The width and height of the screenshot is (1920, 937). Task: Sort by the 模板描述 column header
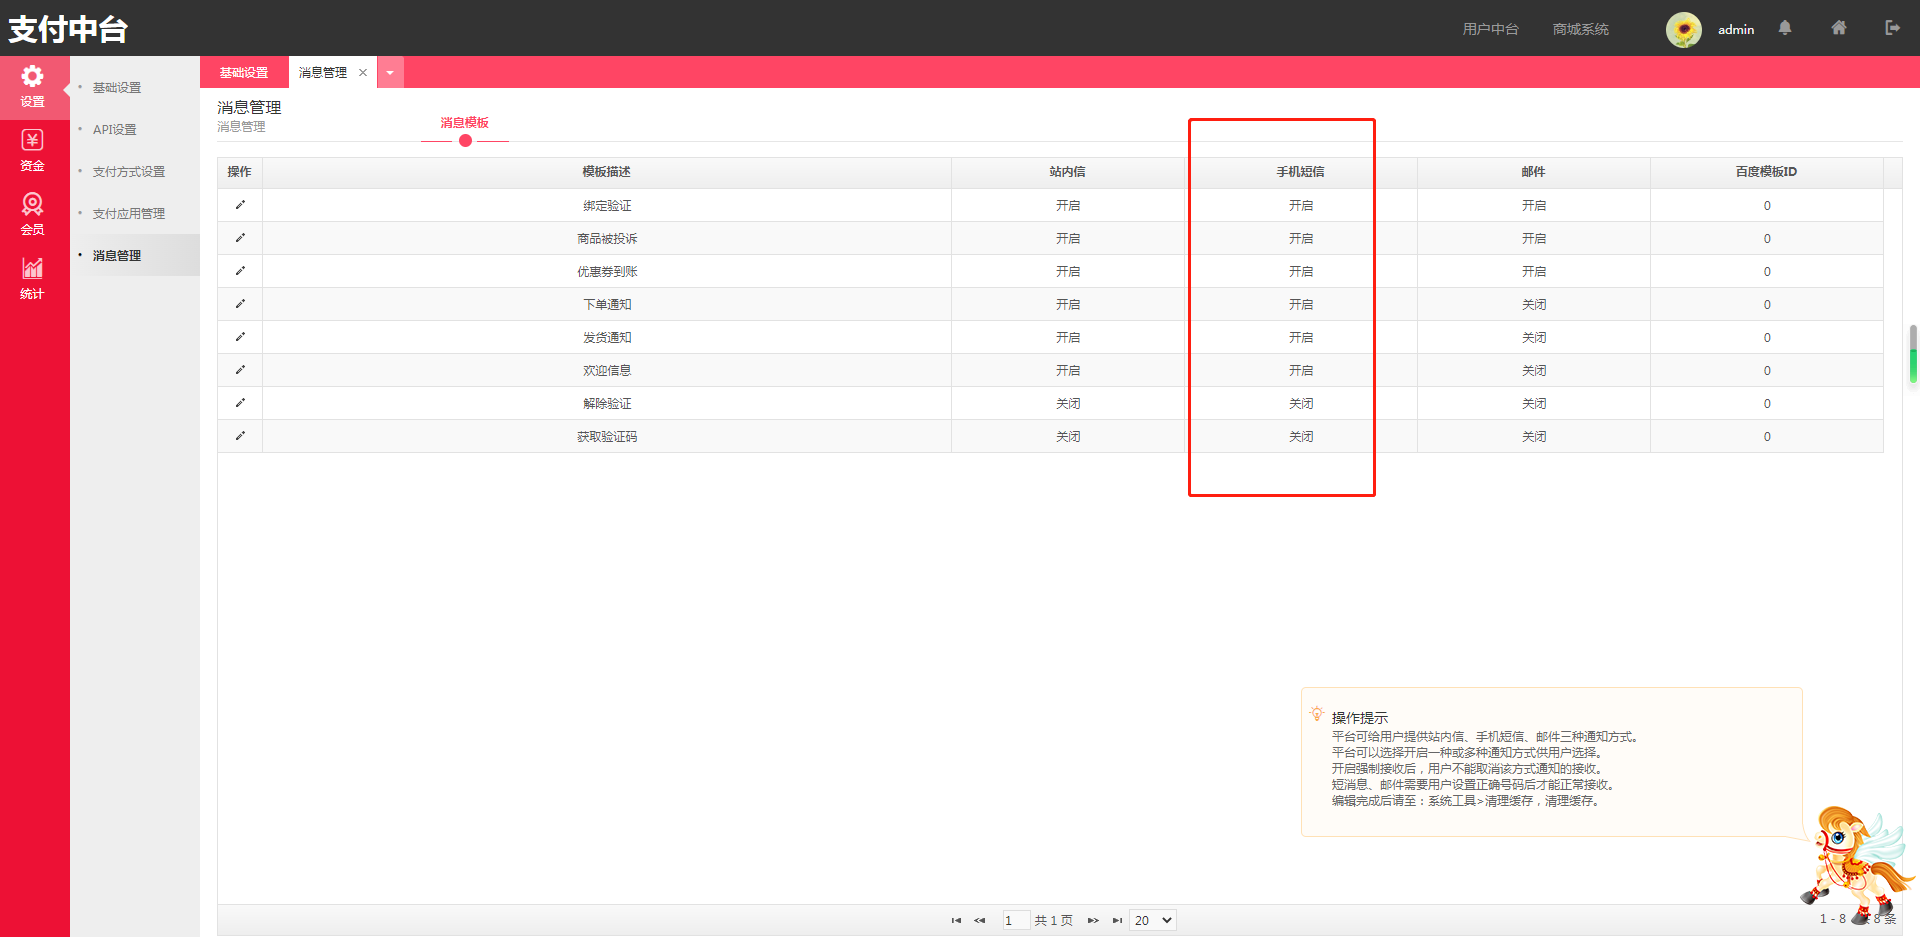pyautogui.click(x=607, y=172)
